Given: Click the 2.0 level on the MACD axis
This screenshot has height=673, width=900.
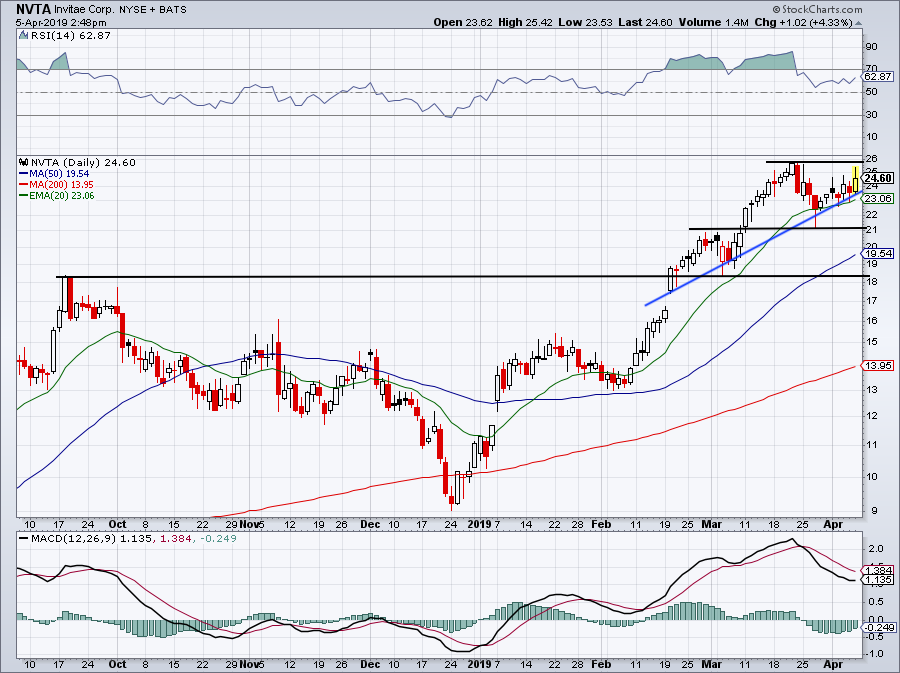Looking at the screenshot, I should 876,549.
